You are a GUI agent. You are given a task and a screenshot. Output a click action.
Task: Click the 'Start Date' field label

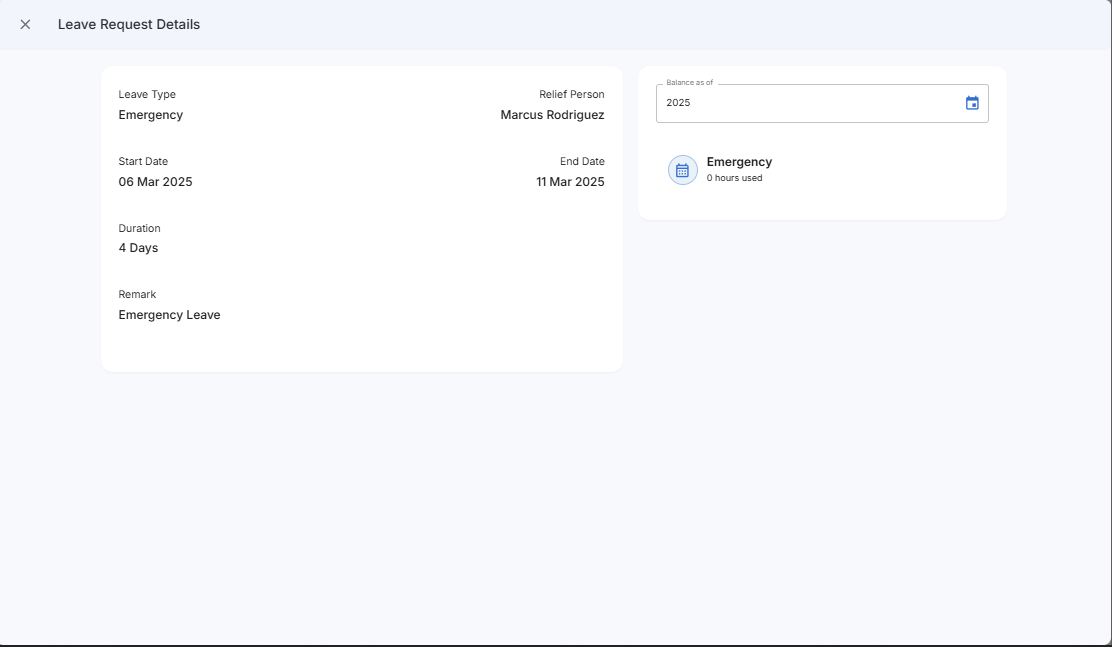point(143,162)
